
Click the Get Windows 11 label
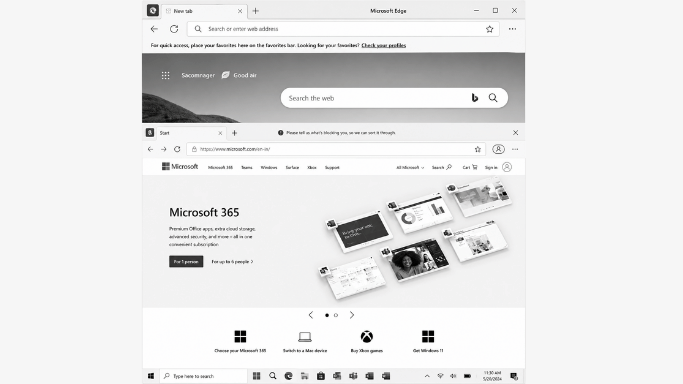(x=428, y=350)
